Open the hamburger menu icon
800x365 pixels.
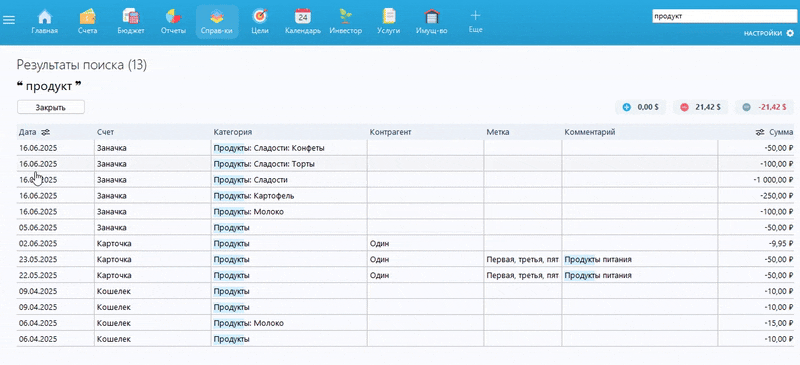coord(9,20)
